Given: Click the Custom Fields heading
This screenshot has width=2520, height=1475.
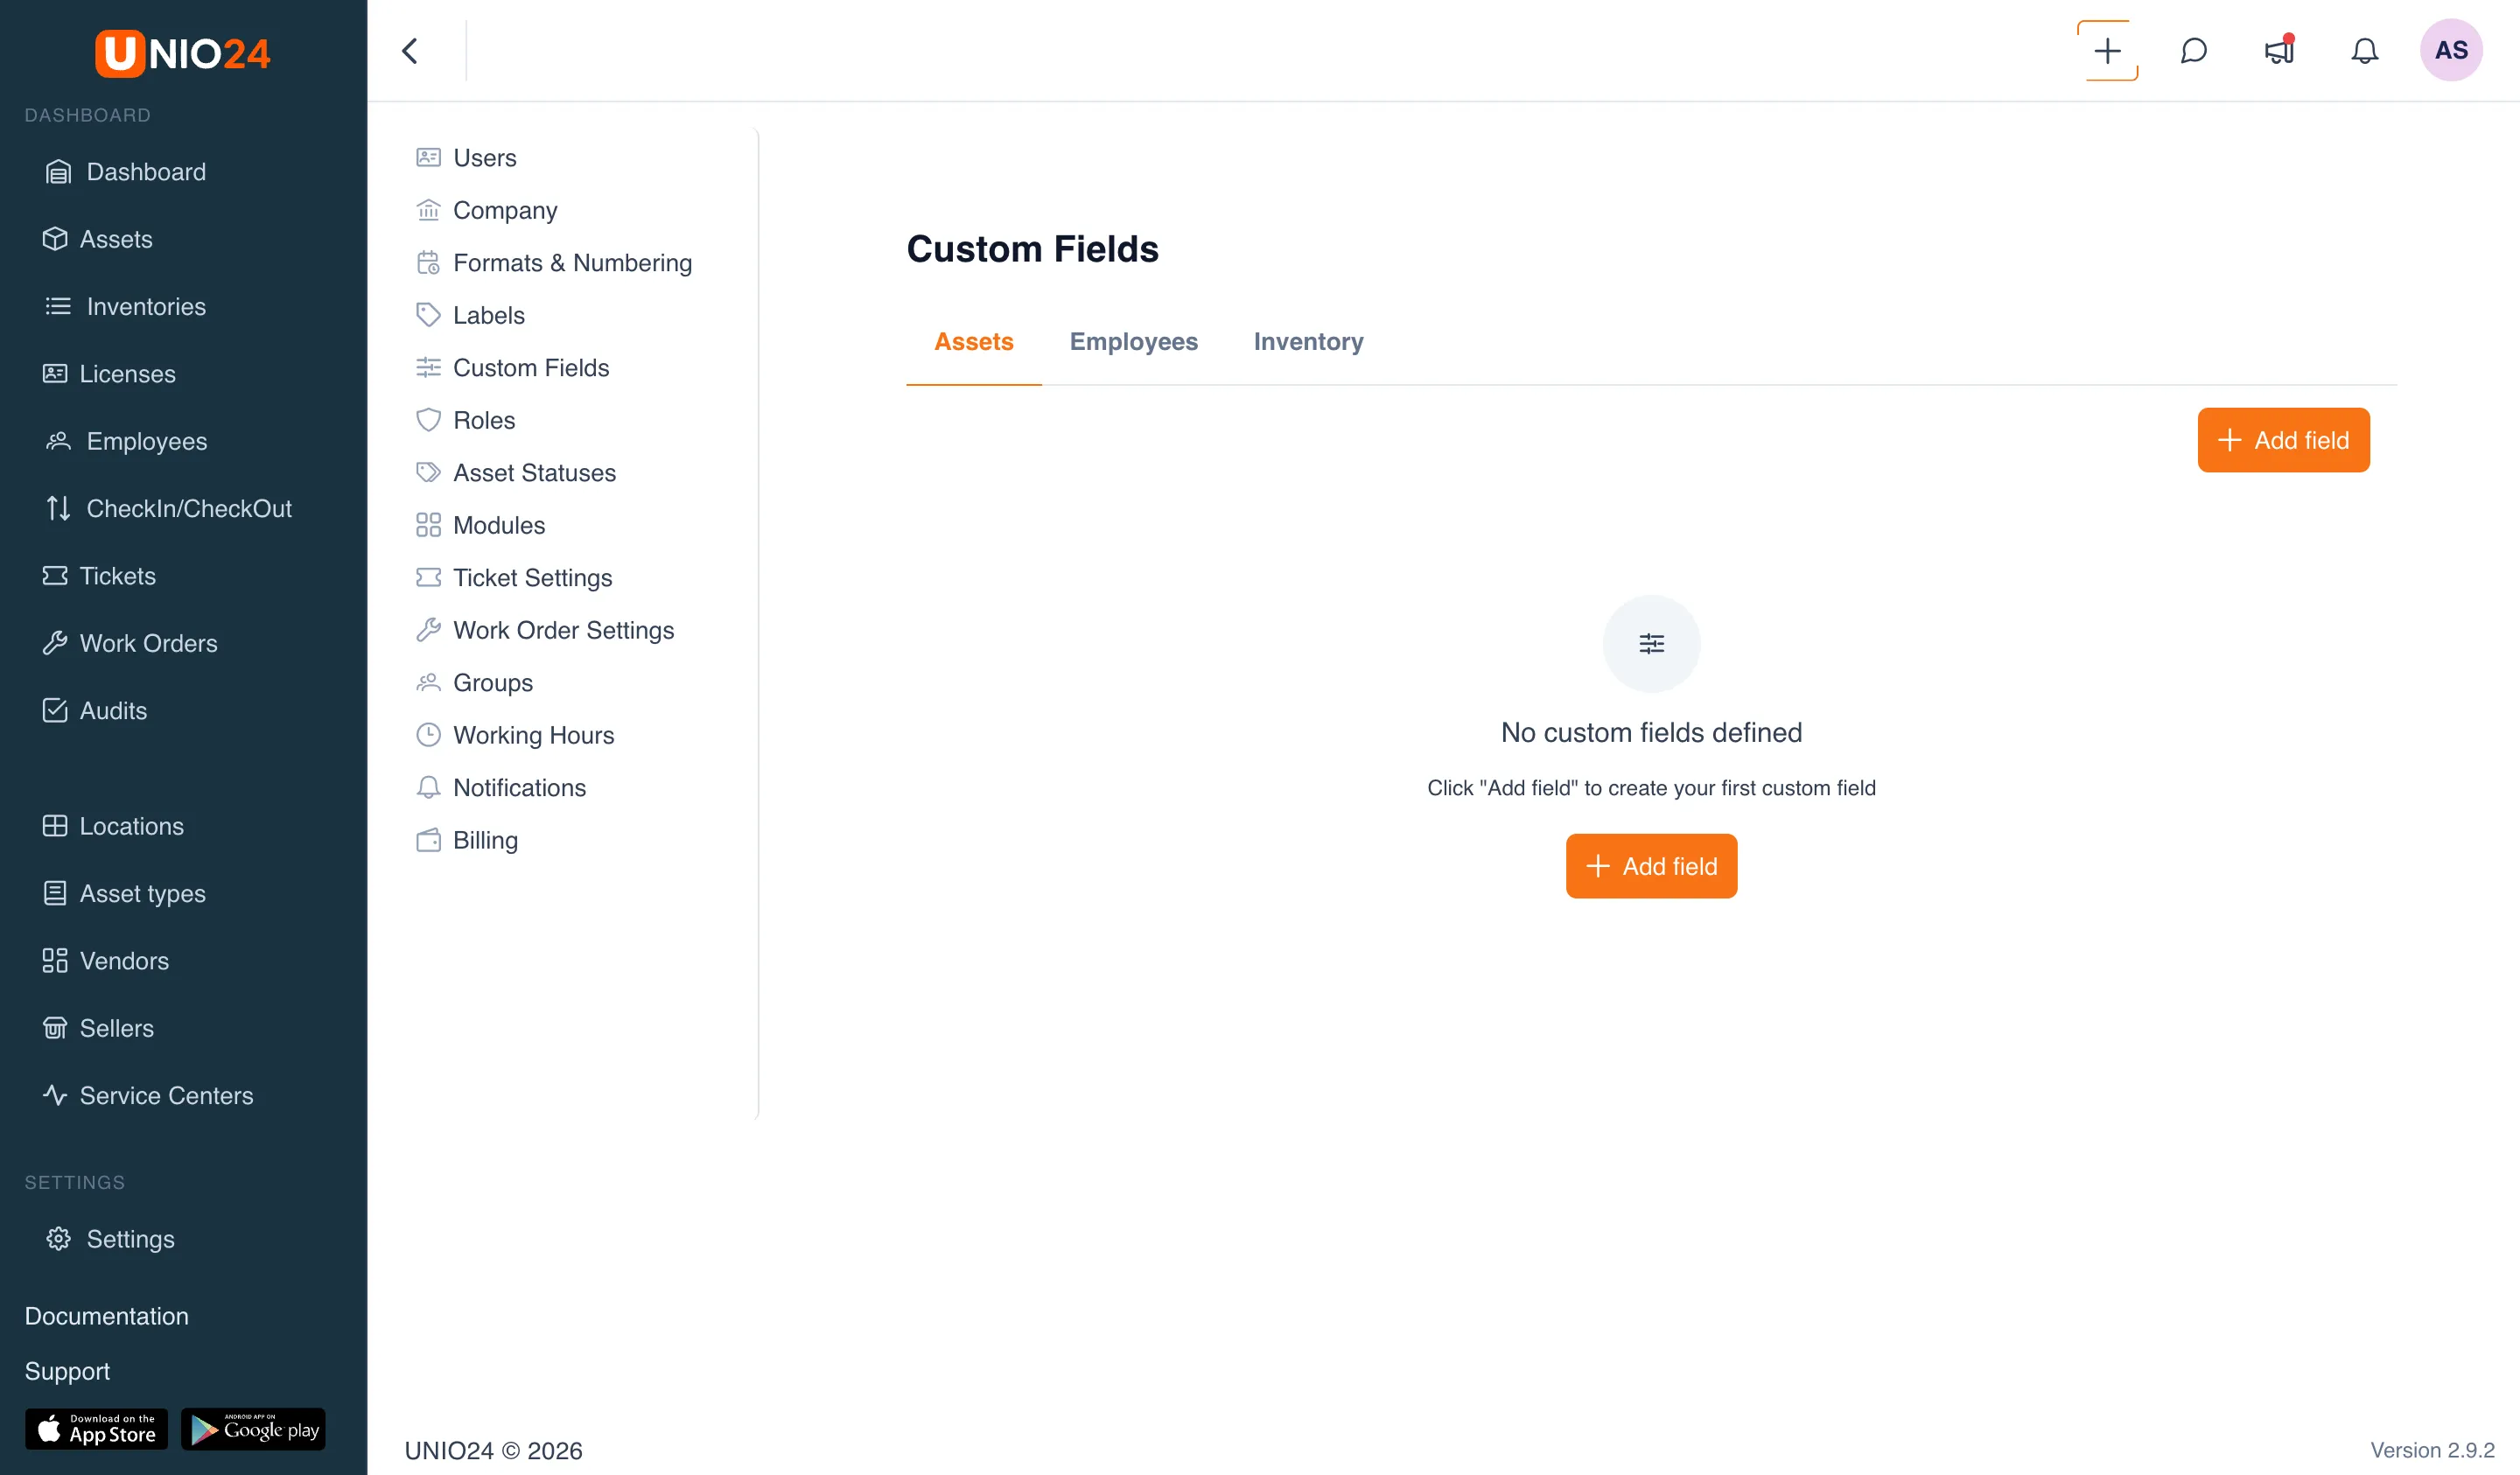Looking at the screenshot, I should coord(1032,248).
